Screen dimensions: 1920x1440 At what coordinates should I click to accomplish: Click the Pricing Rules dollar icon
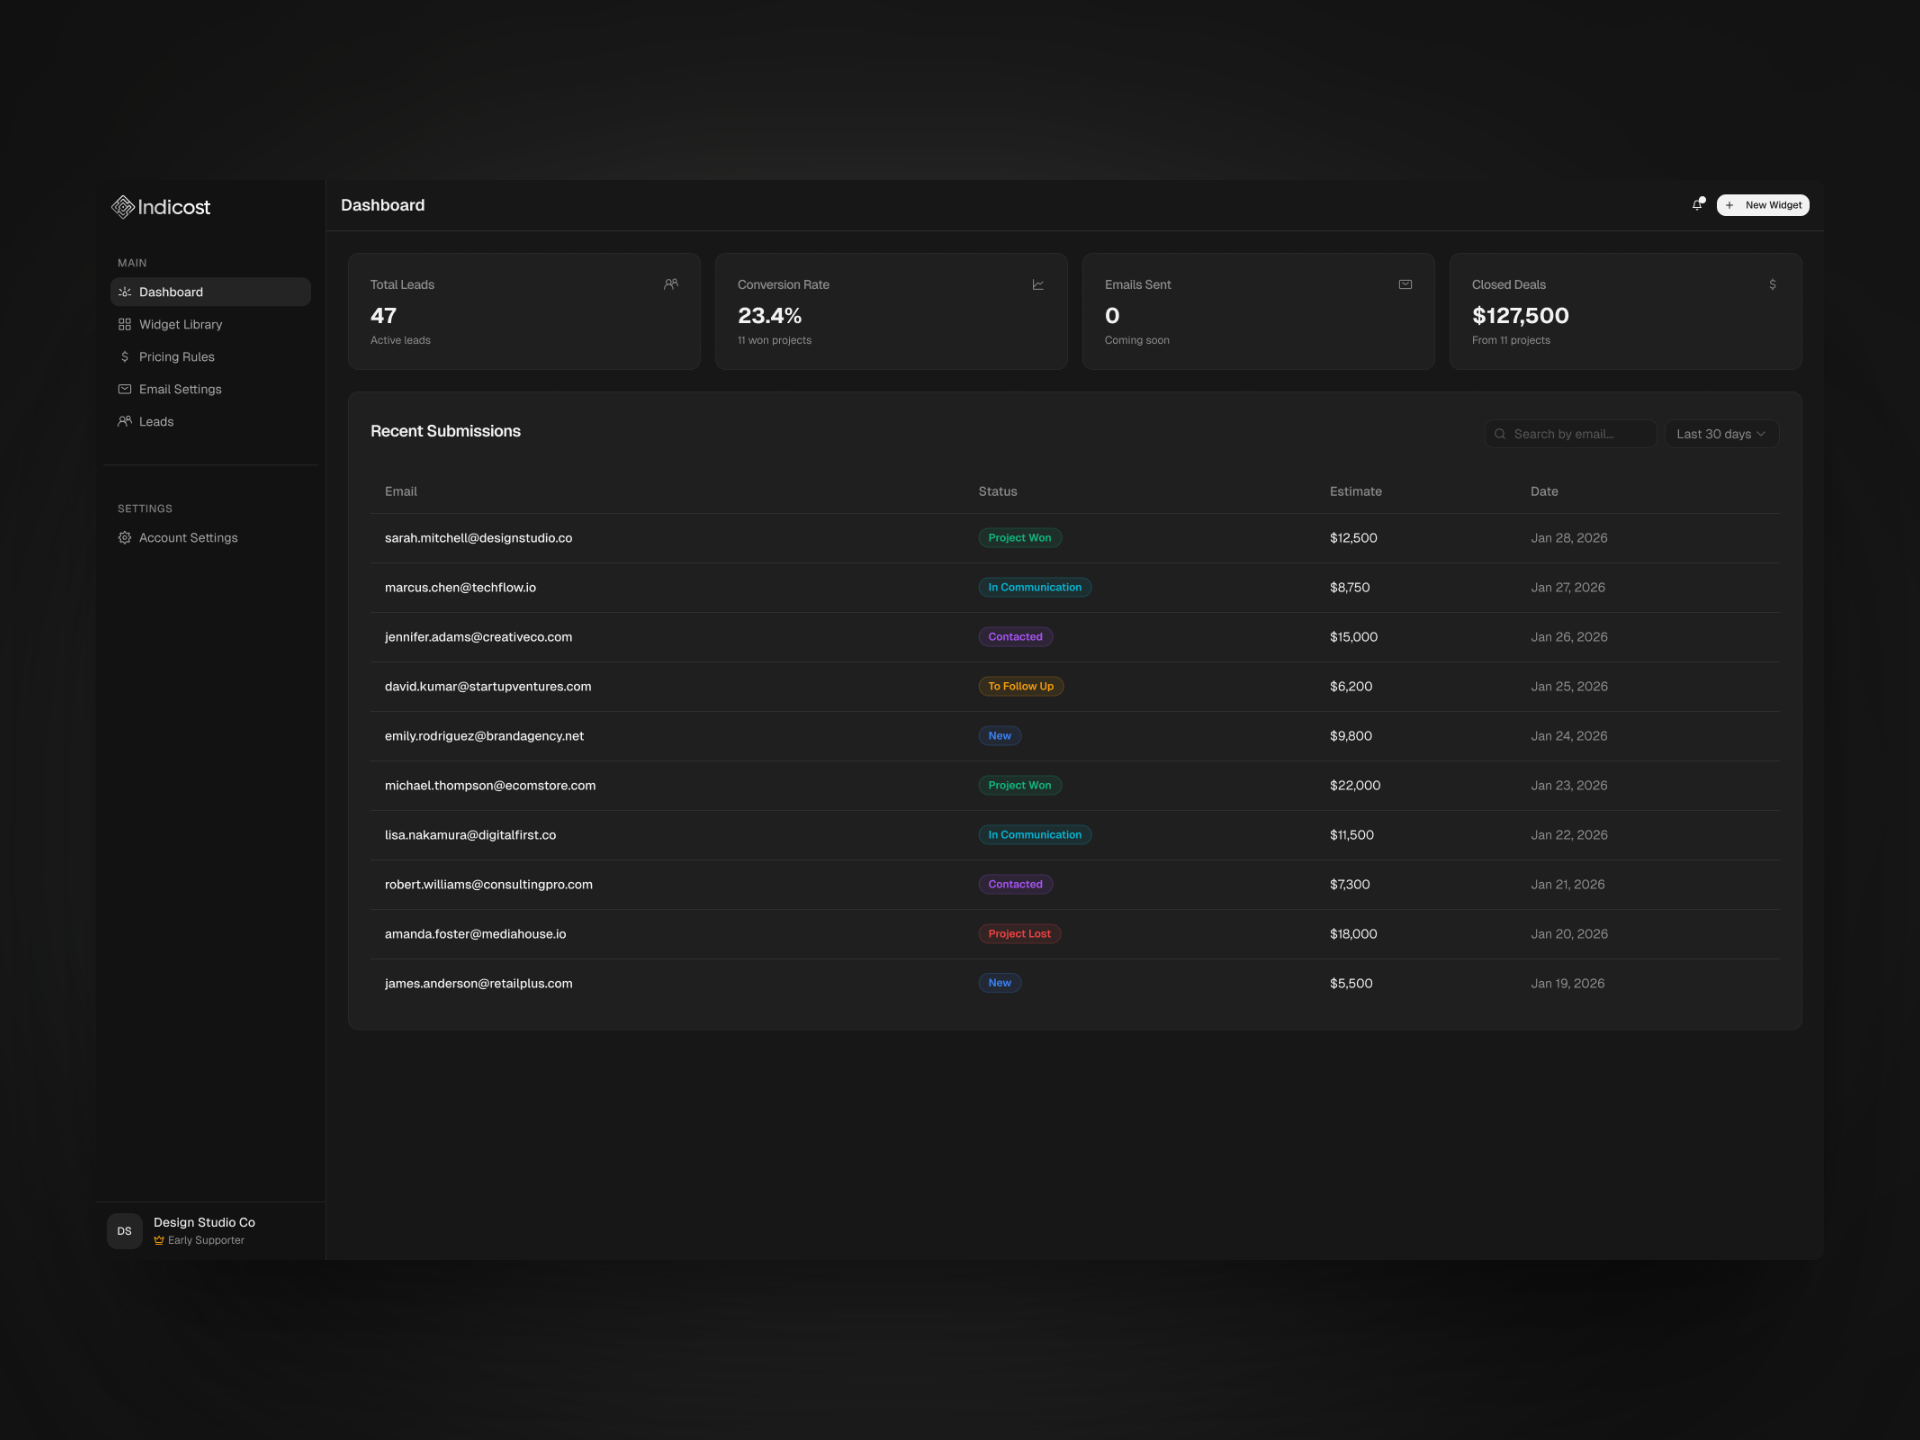(x=124, y=356)
